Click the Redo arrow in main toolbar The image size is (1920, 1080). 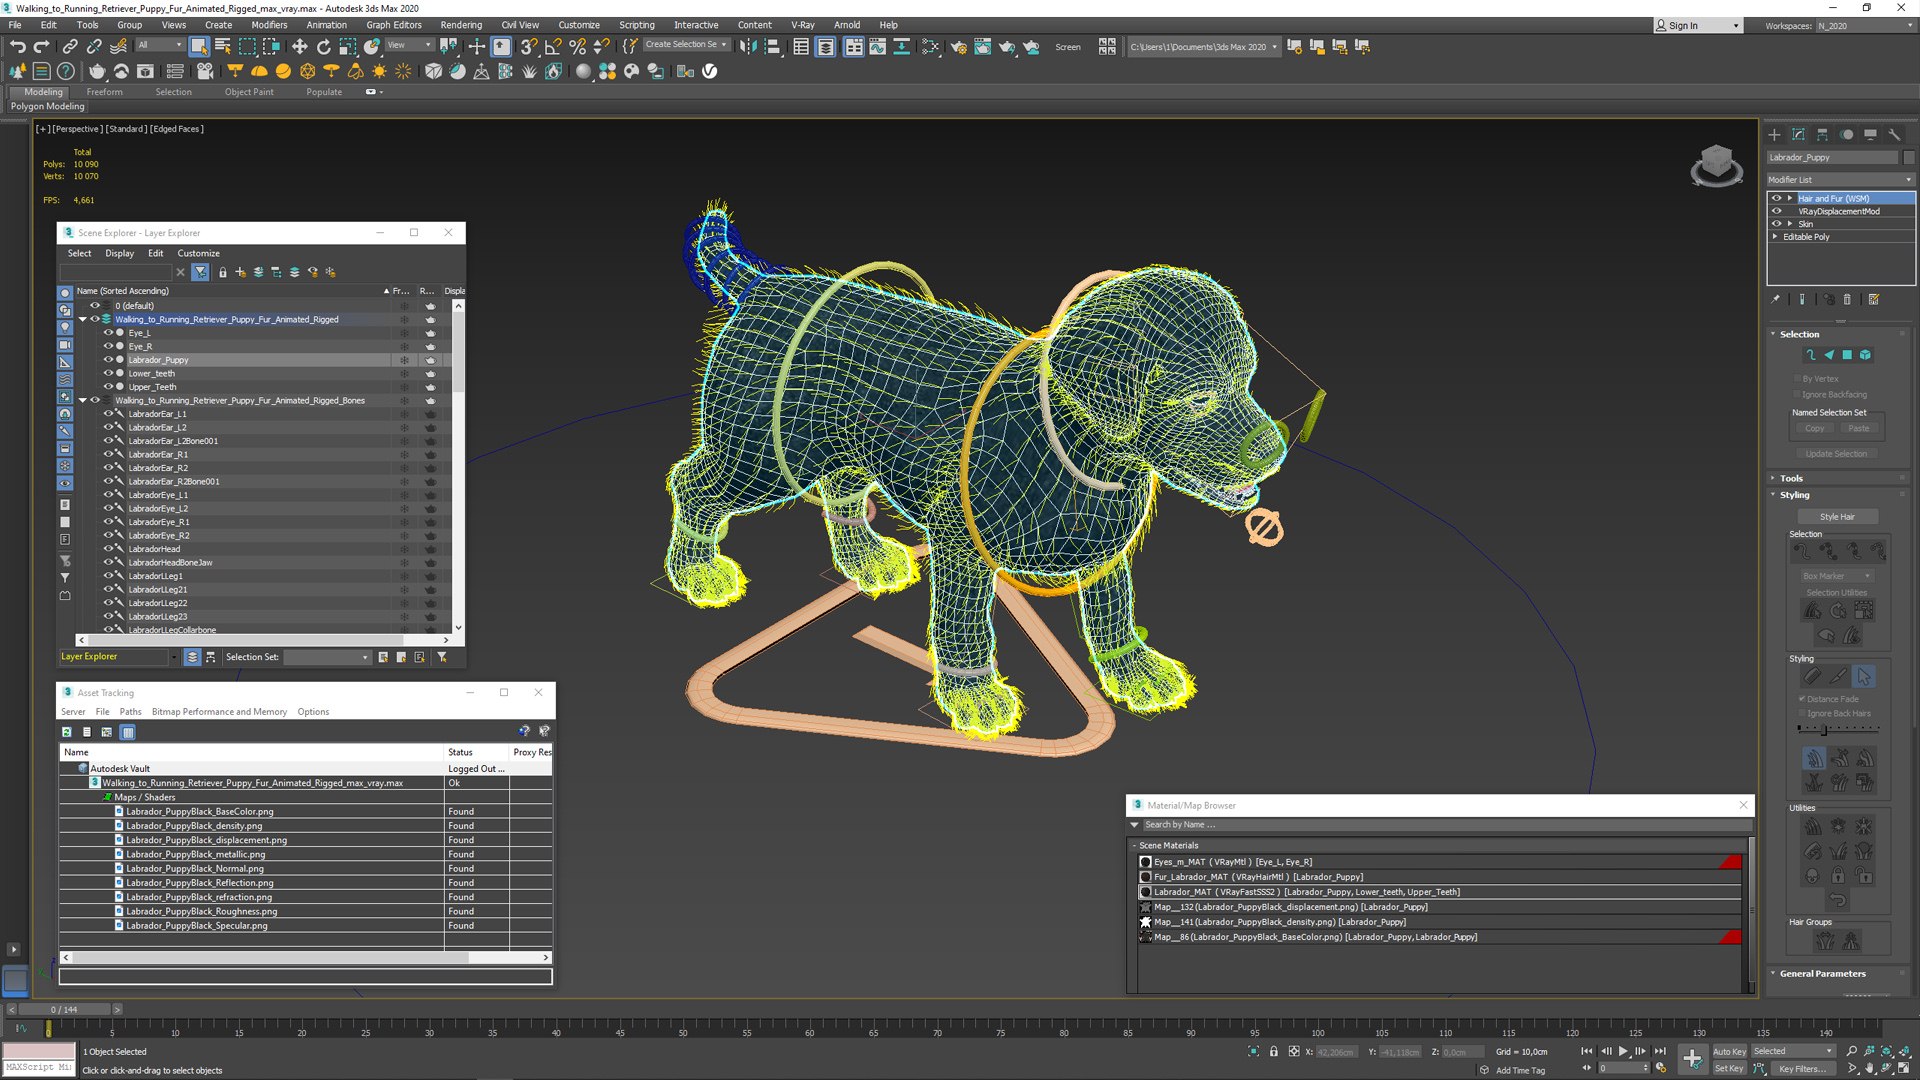coord(41,46)
